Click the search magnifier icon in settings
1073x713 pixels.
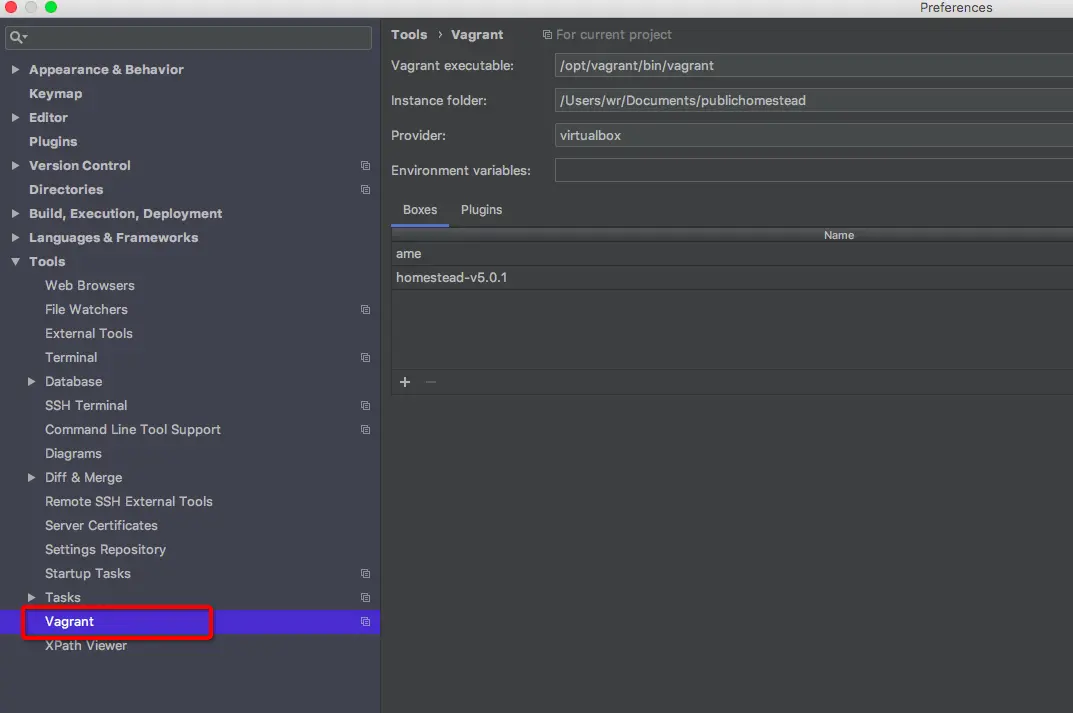pyautogui.click(x=17, y=37)
